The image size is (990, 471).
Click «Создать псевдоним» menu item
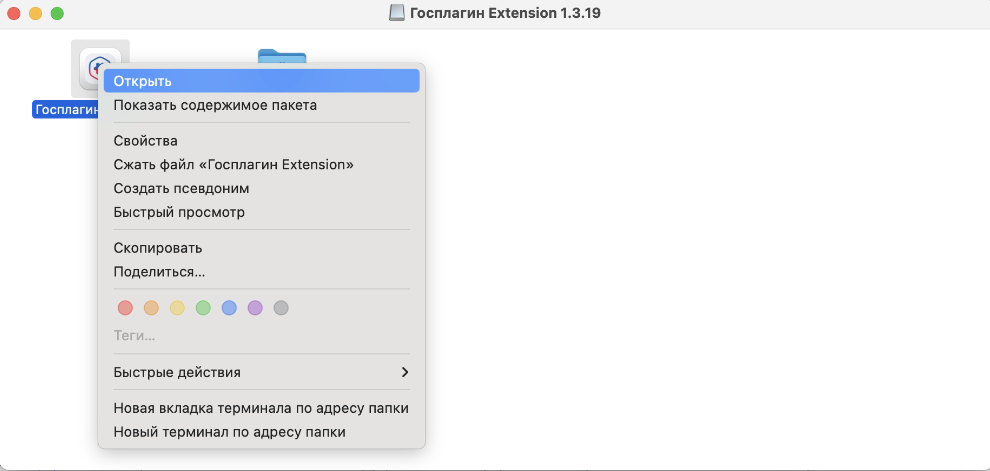coord(181,188)
